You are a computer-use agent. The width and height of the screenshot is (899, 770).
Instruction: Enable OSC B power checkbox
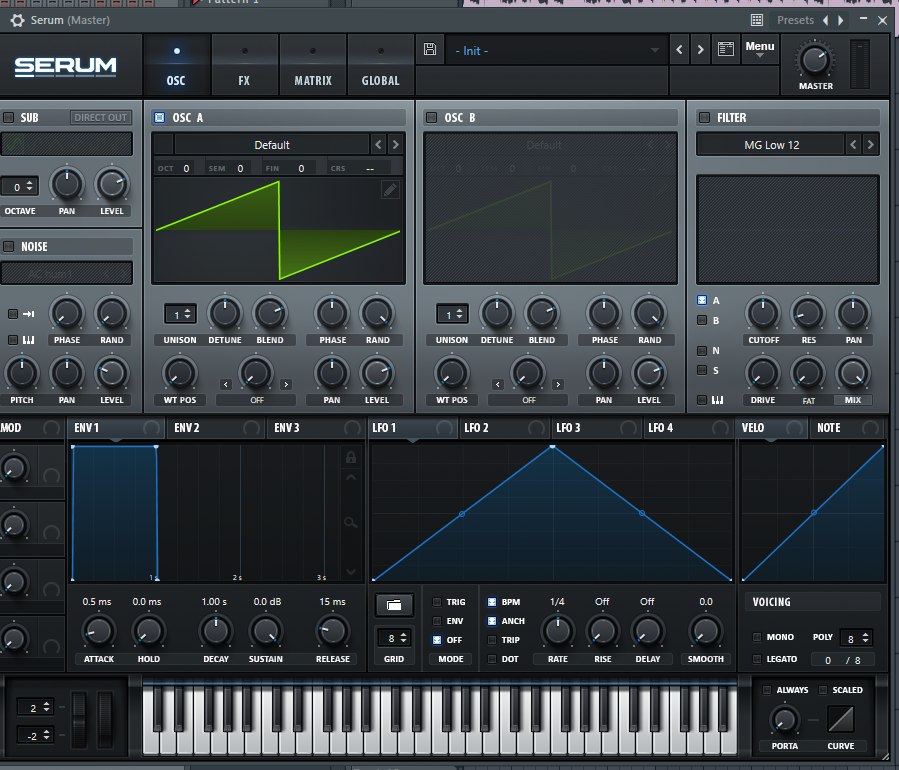pyautogui.click(x=431, y=118)
